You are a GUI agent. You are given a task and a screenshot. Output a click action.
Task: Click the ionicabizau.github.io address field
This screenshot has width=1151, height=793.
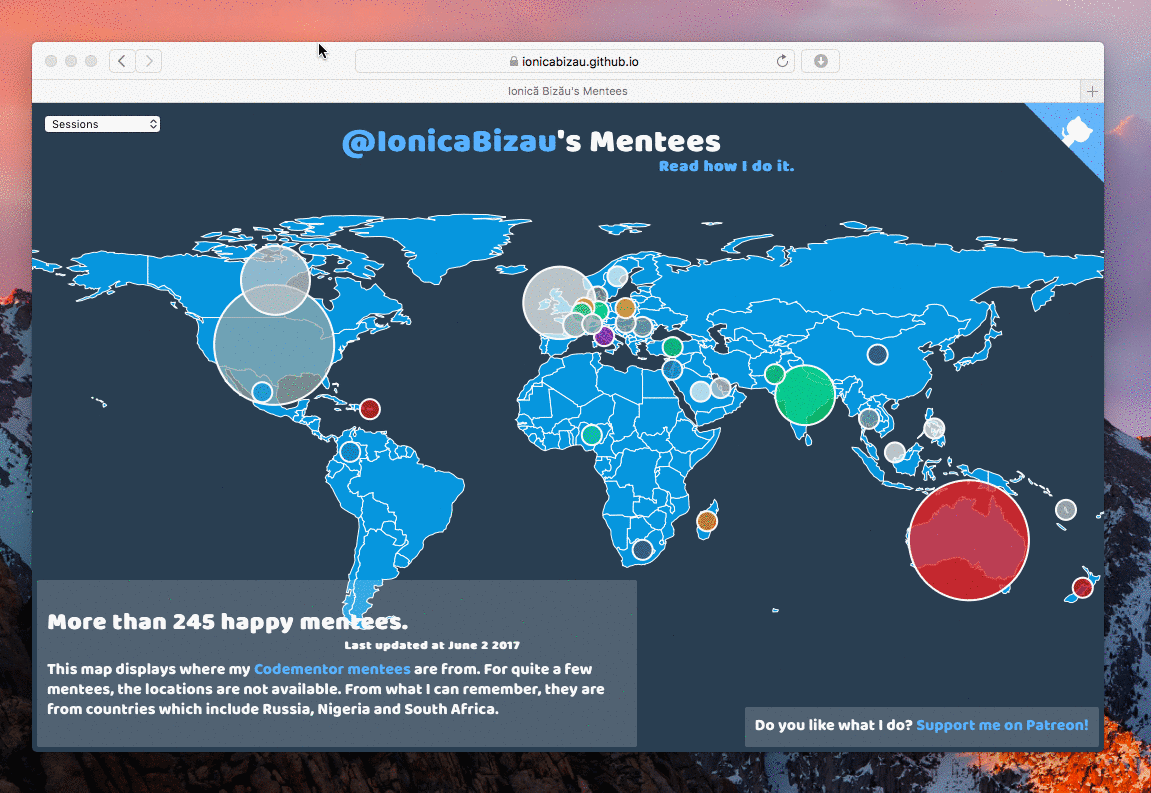pos(576,61)
